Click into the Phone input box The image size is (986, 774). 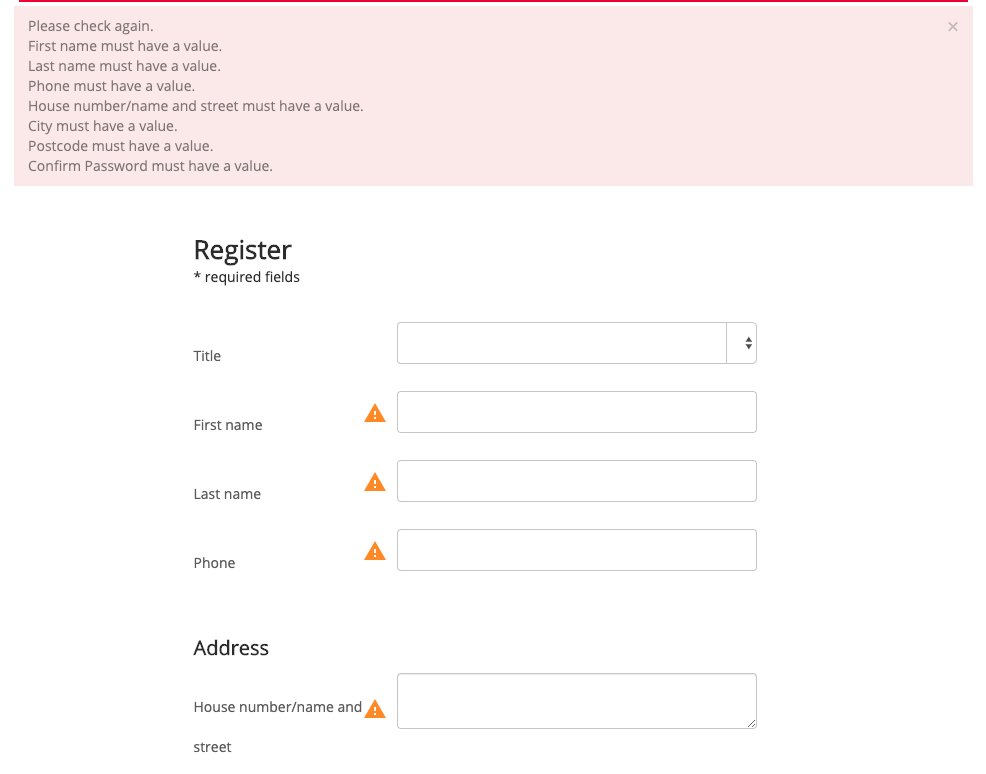(x=577, y=551)
